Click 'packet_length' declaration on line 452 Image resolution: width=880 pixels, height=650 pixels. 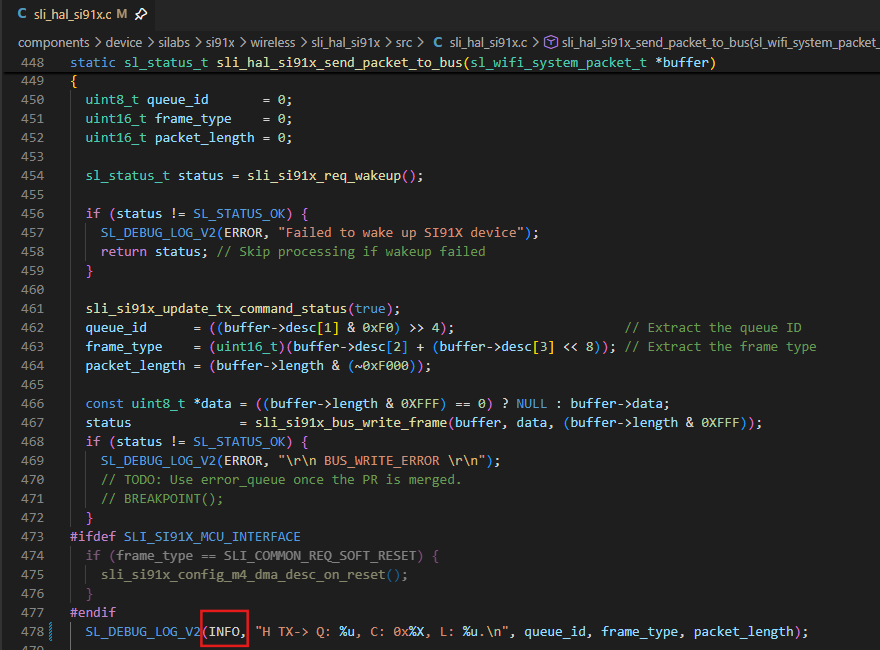click(204, 138)
